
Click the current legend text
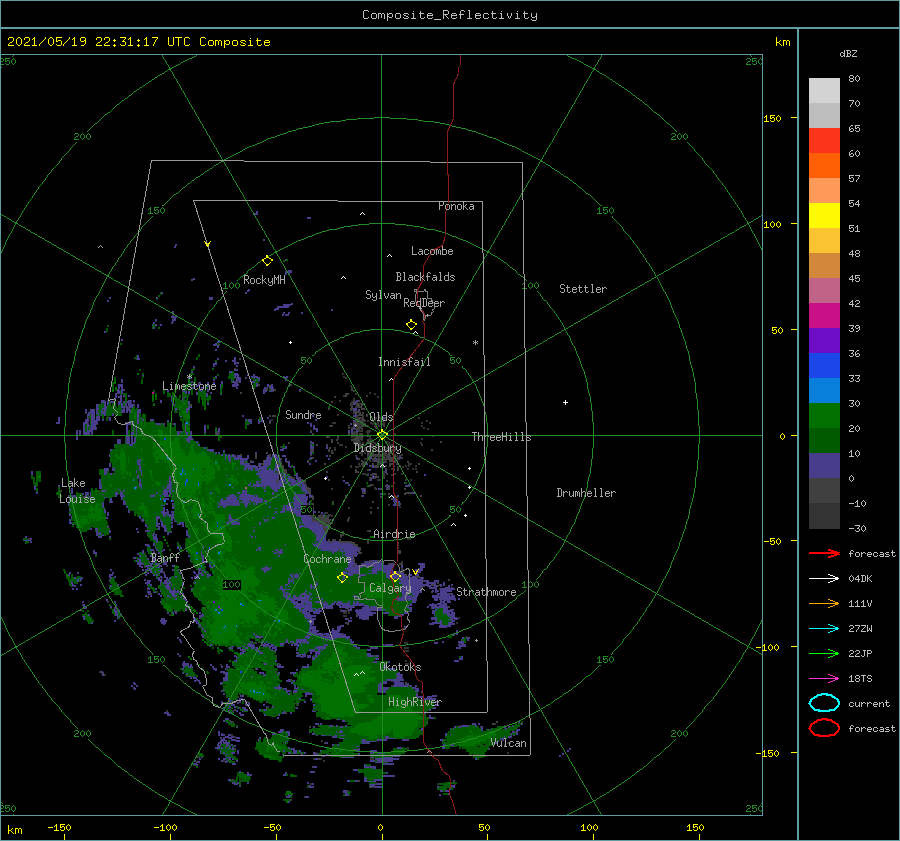click(x=869, y=704)
